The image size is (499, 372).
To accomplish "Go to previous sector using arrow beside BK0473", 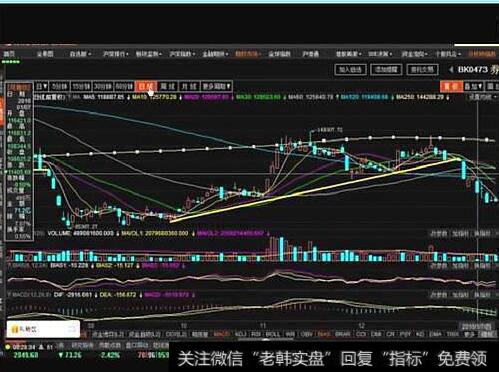I will tap(451, 70).
